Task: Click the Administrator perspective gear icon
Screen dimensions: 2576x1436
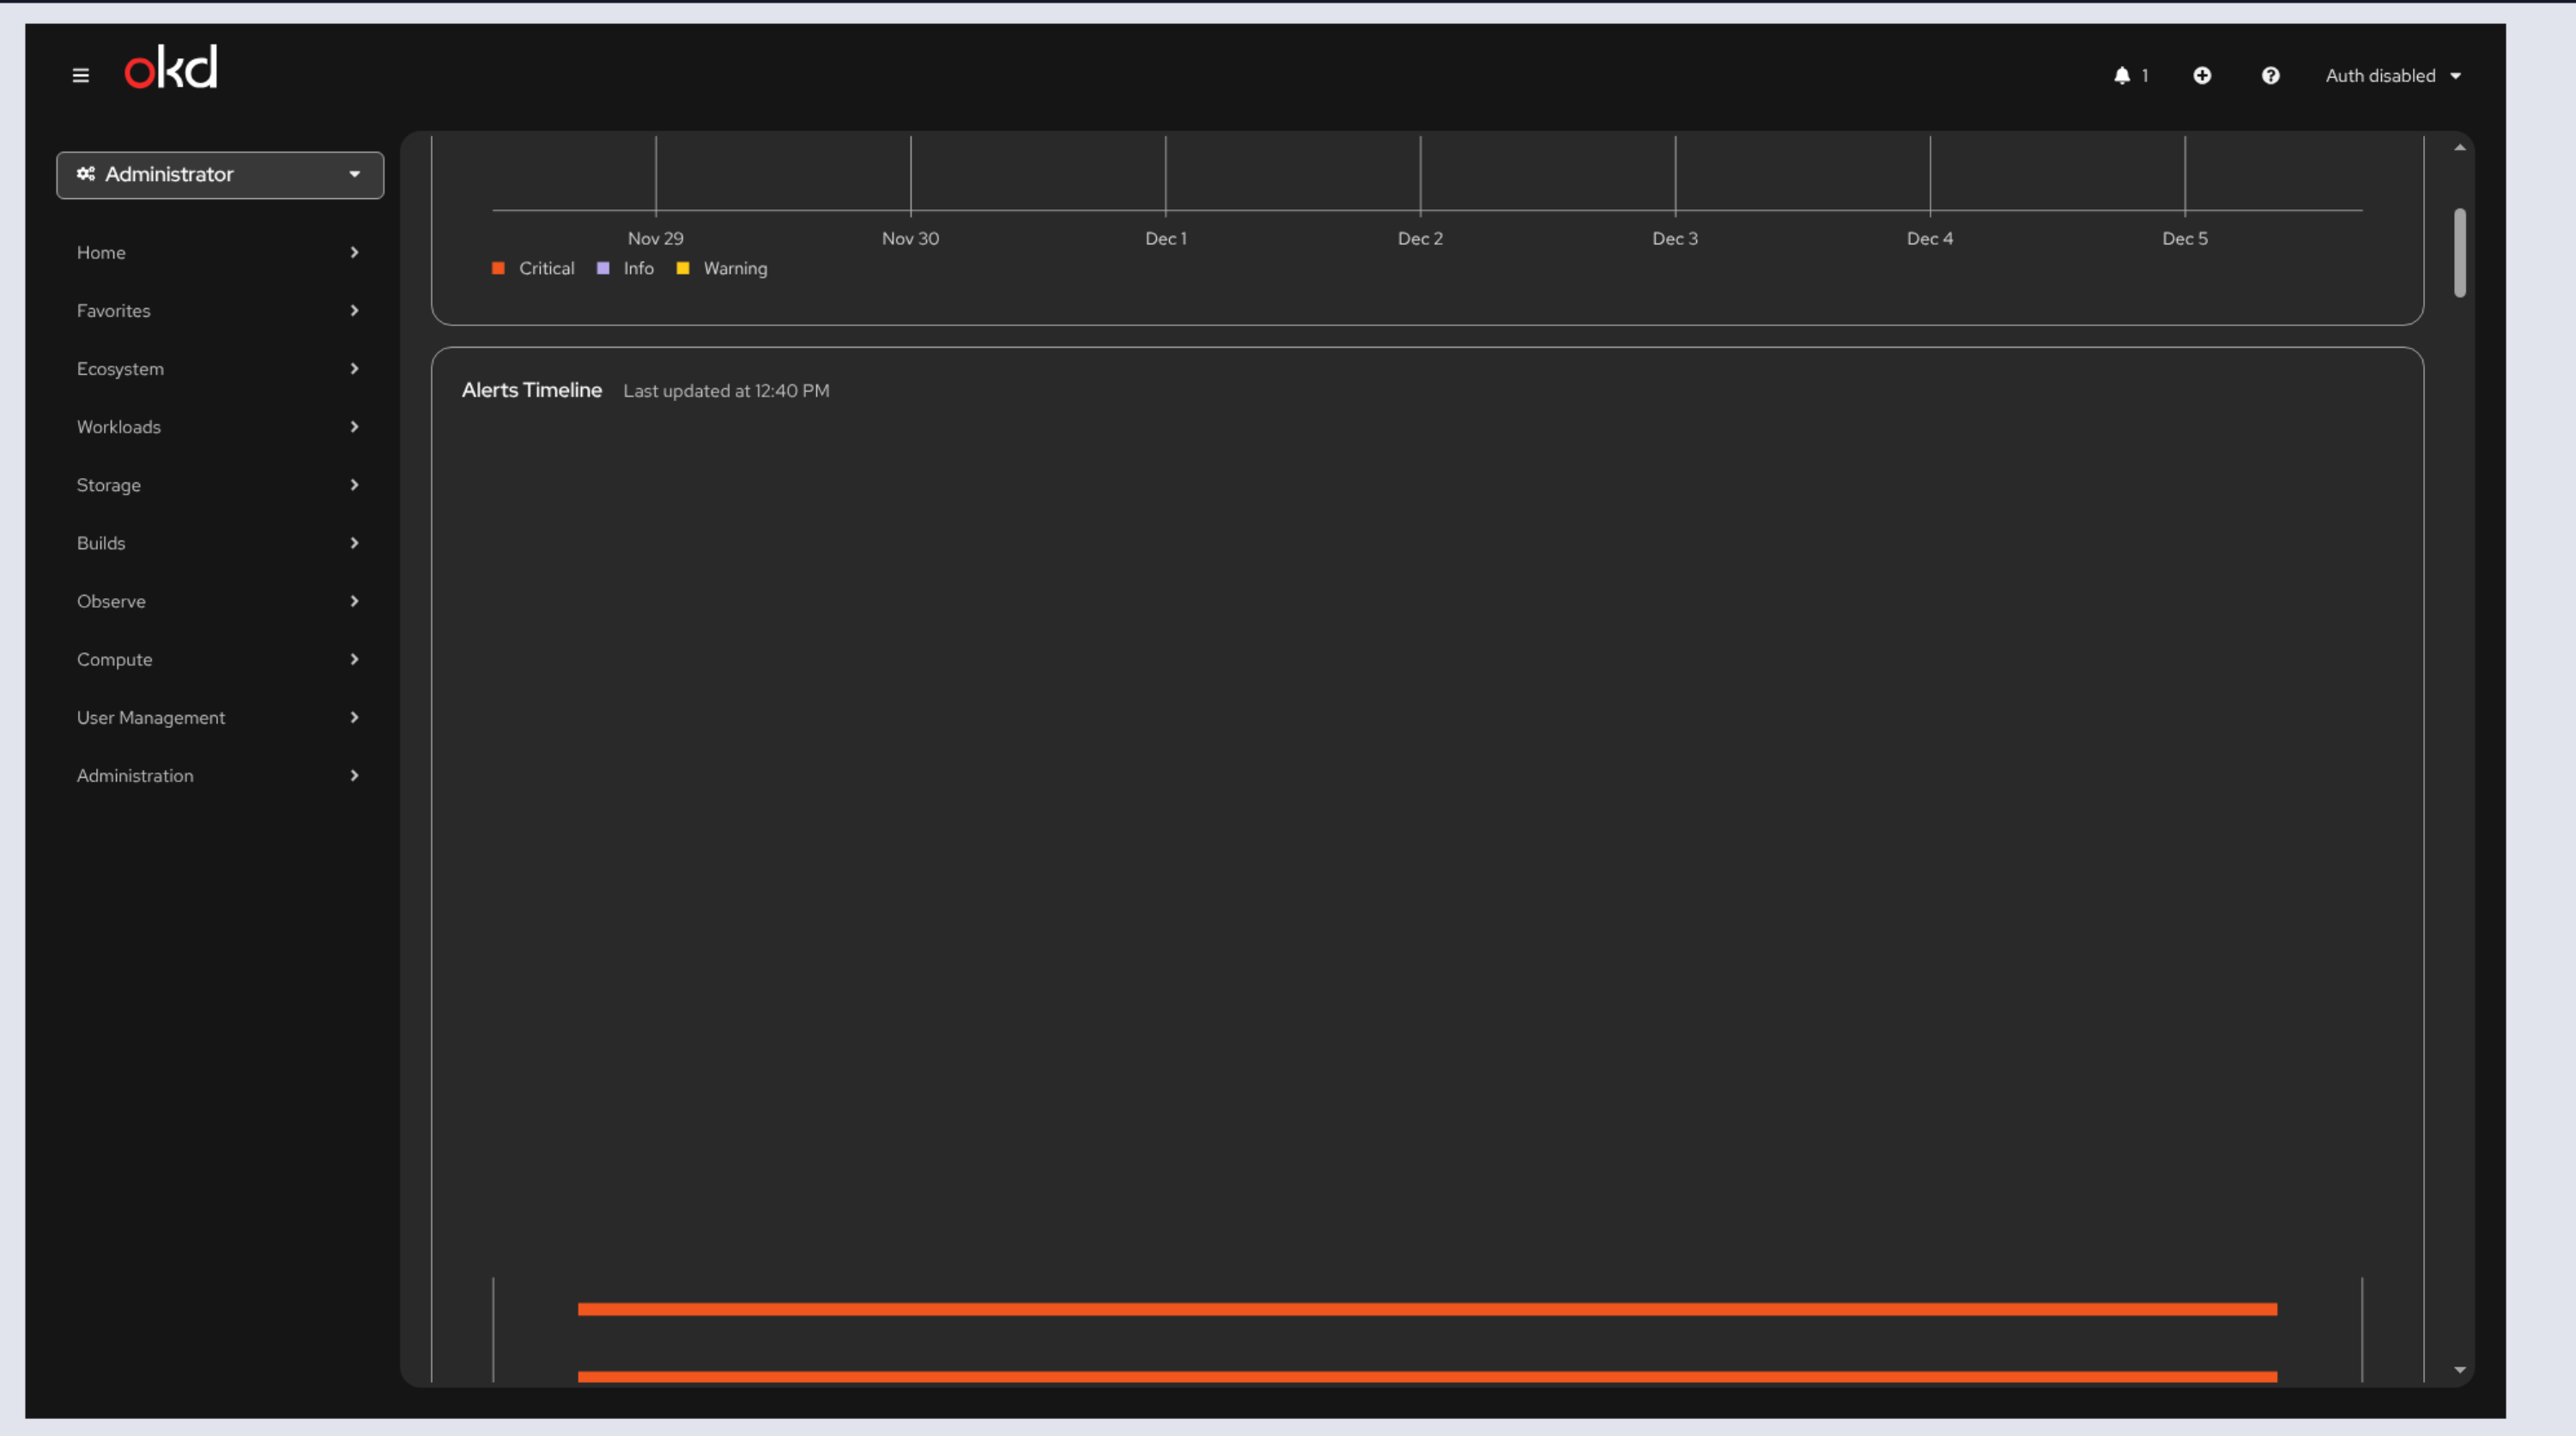Action: coord(86,174)
